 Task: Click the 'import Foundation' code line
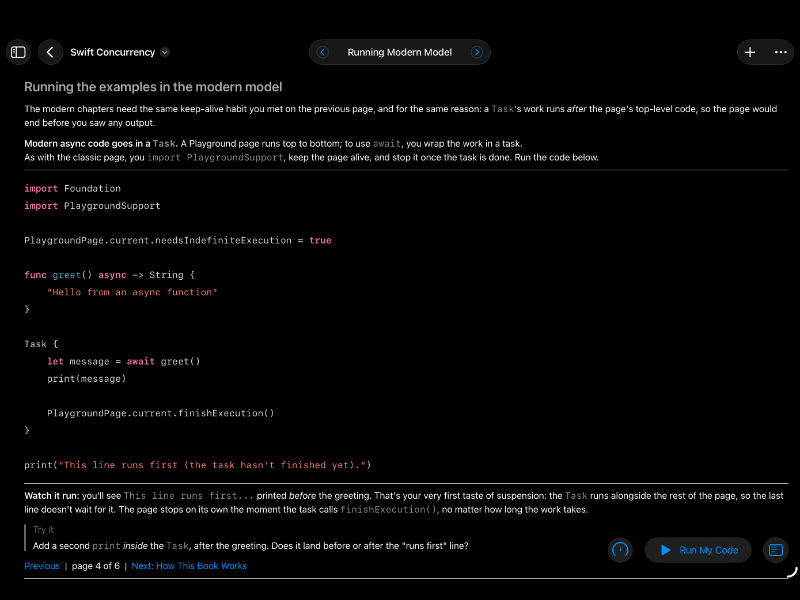pos(72,188)
